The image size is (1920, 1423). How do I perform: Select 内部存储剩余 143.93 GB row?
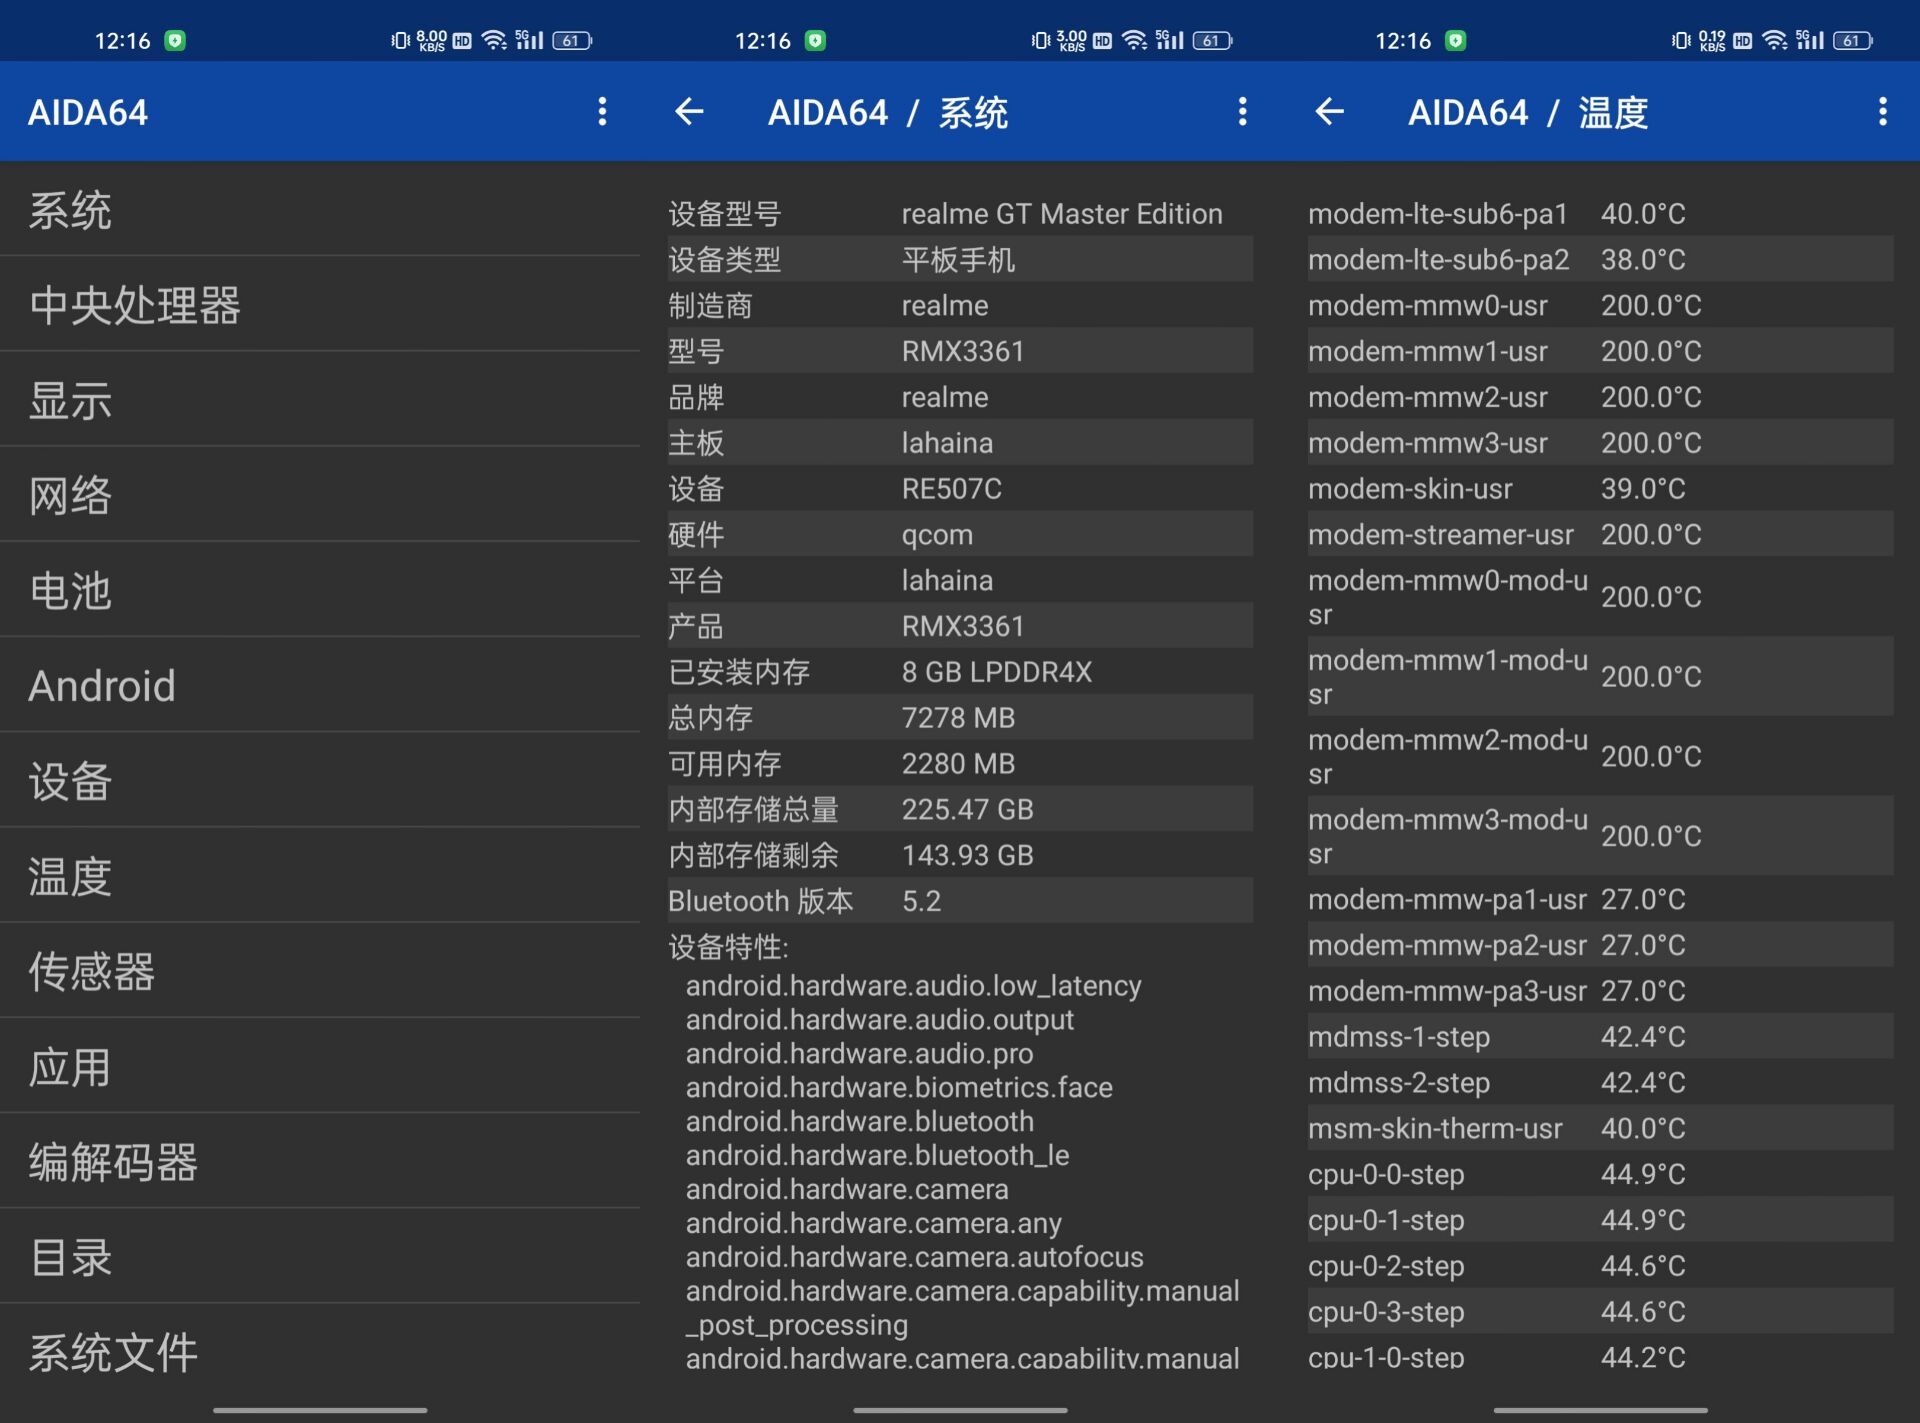click(x=960, y=855)
